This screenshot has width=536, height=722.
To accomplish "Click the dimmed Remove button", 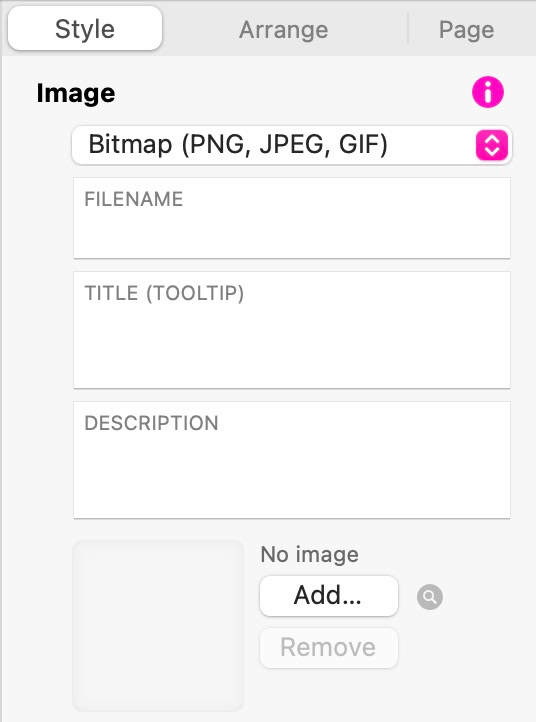I will pyautogui.click(x=329, y=647).
